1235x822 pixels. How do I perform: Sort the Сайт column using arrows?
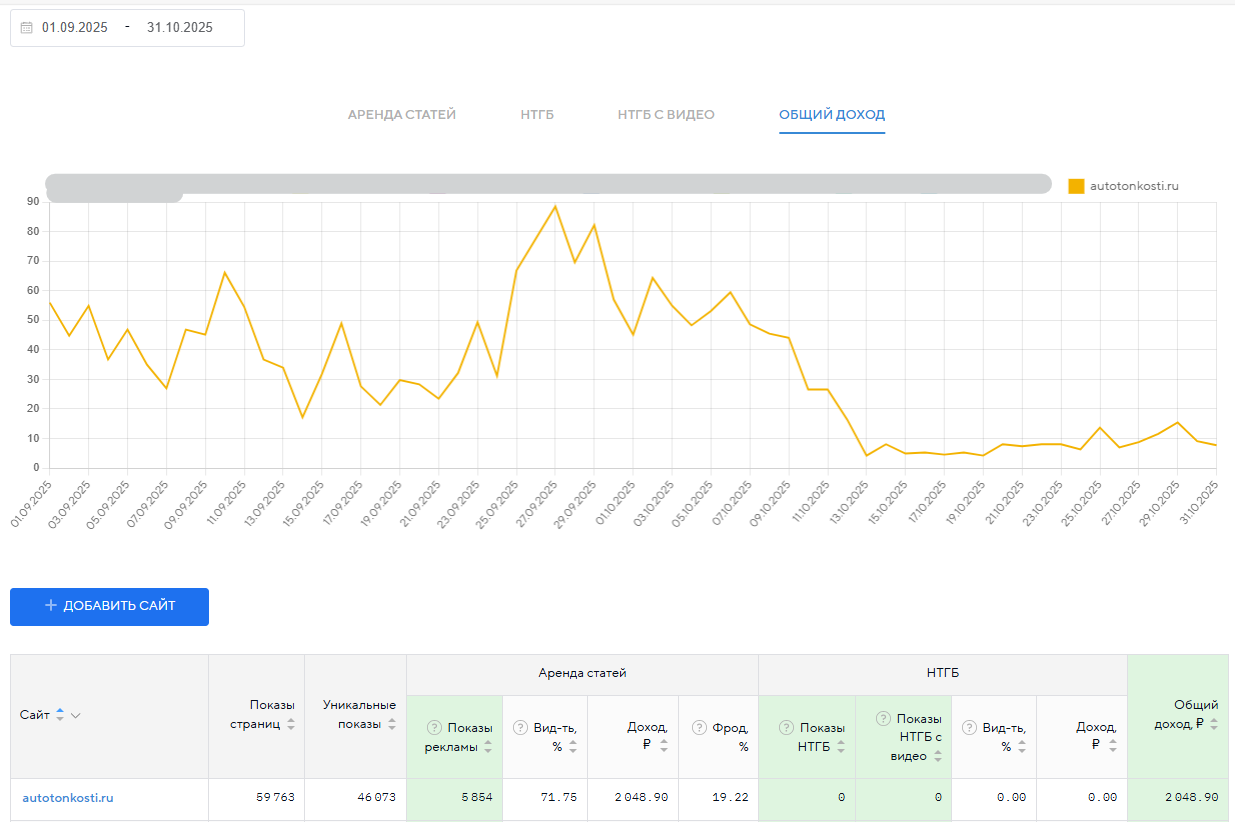[60, 715]
